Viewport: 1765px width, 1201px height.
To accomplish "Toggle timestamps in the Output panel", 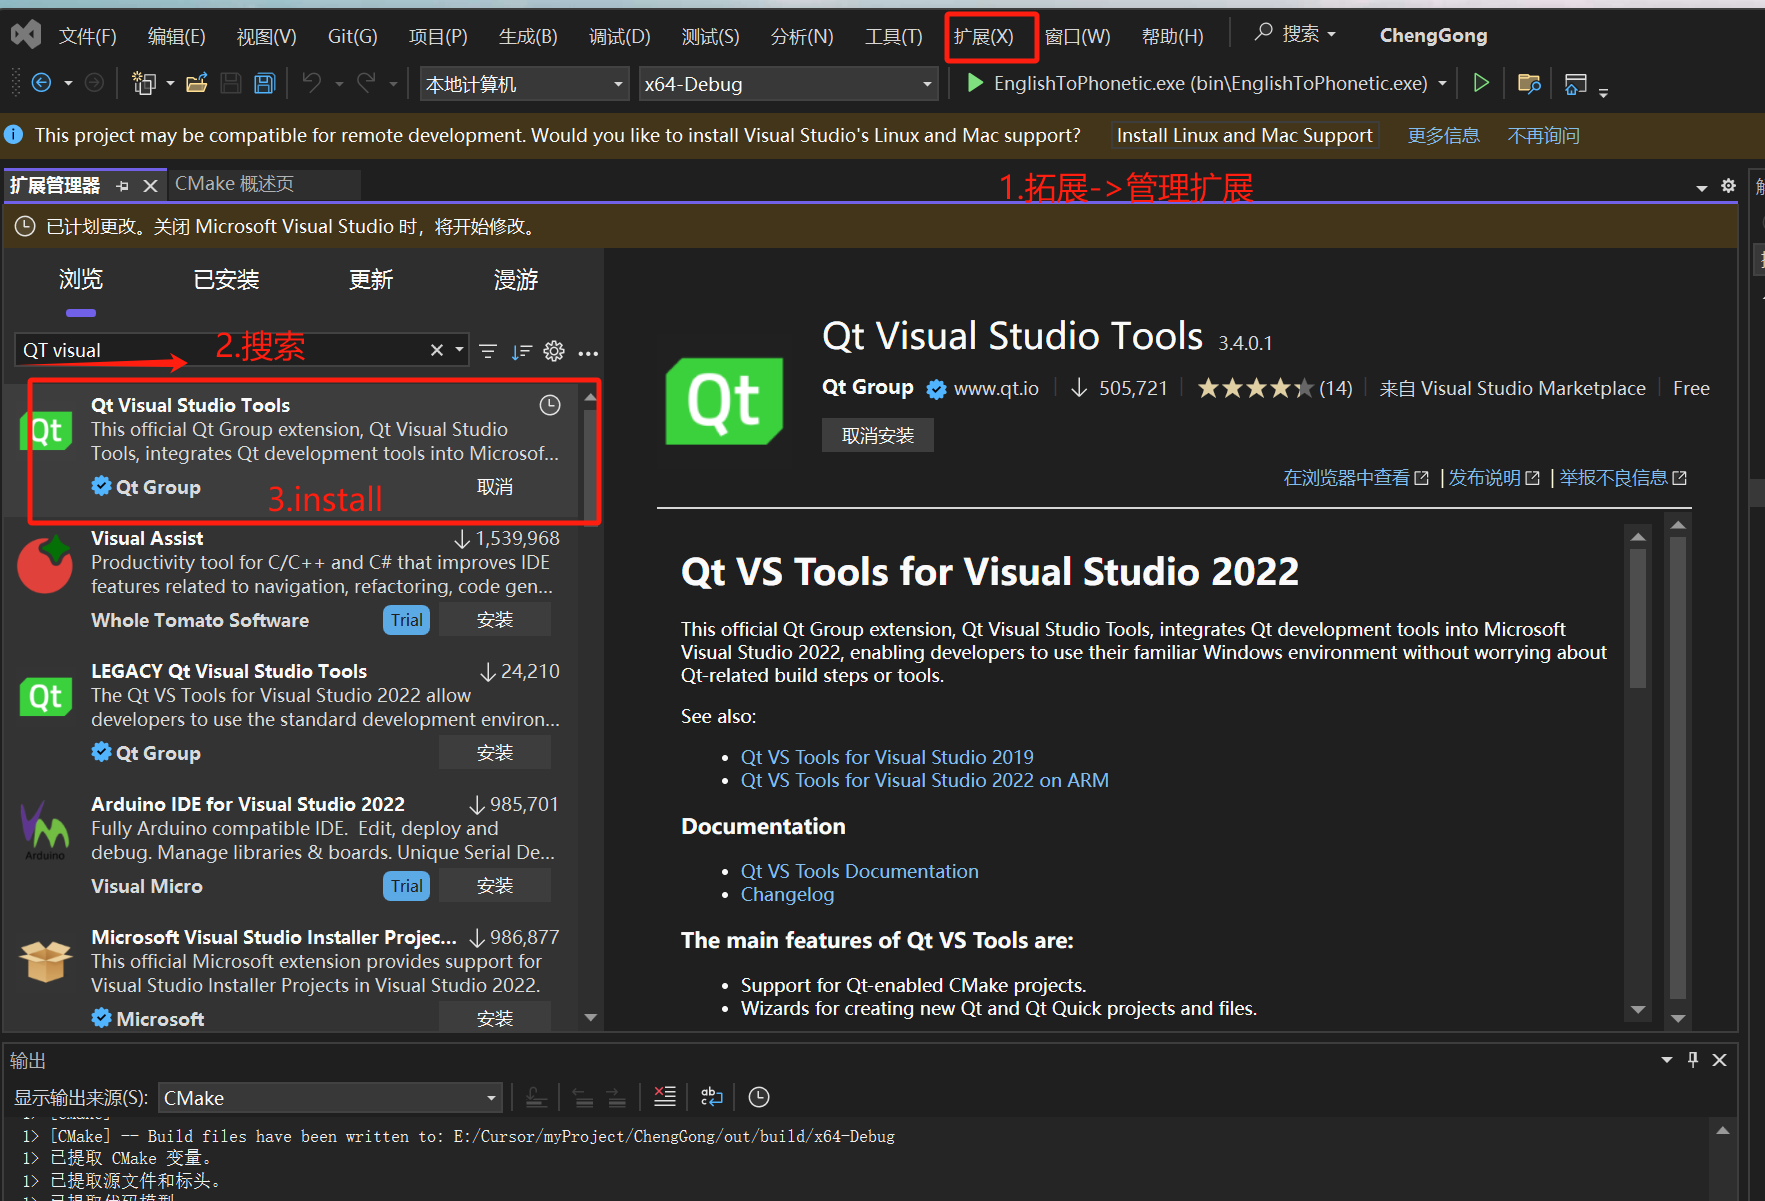I will [x=758, y=1097].
